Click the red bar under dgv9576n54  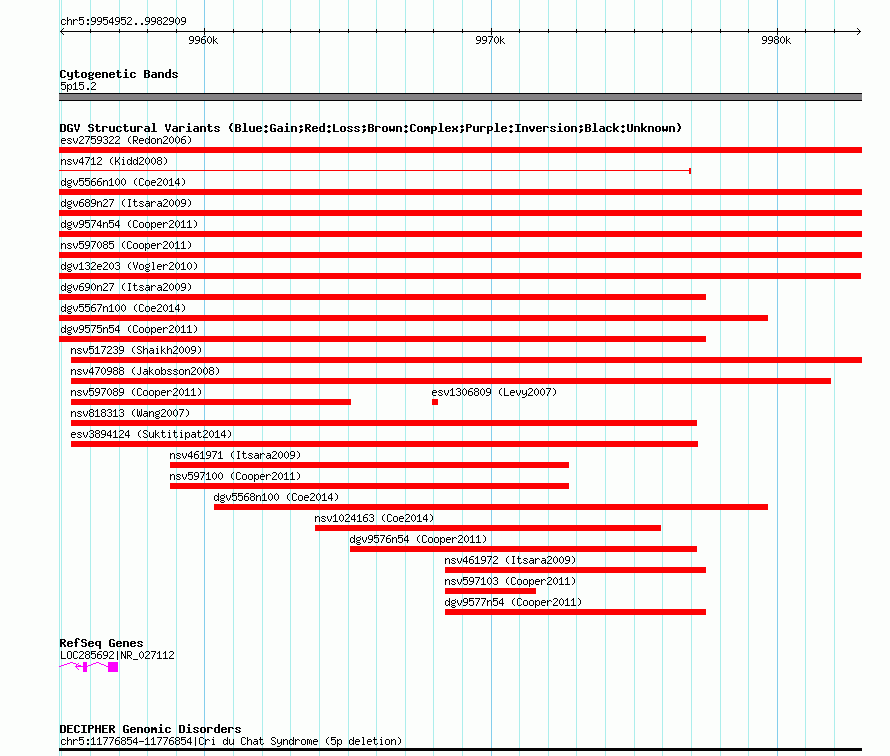[x=523, y=549]
